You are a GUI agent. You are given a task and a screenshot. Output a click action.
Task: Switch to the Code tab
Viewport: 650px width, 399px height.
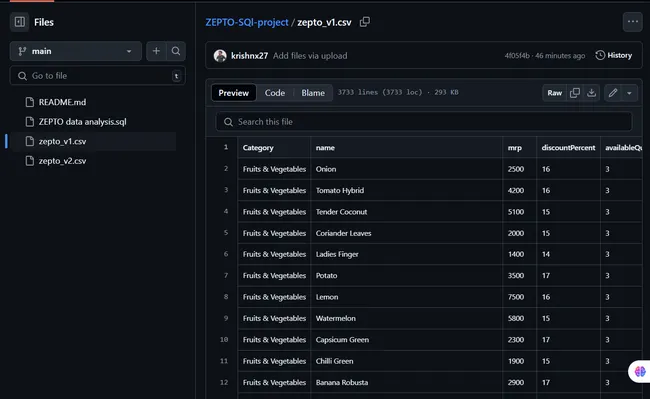(275, 93)
